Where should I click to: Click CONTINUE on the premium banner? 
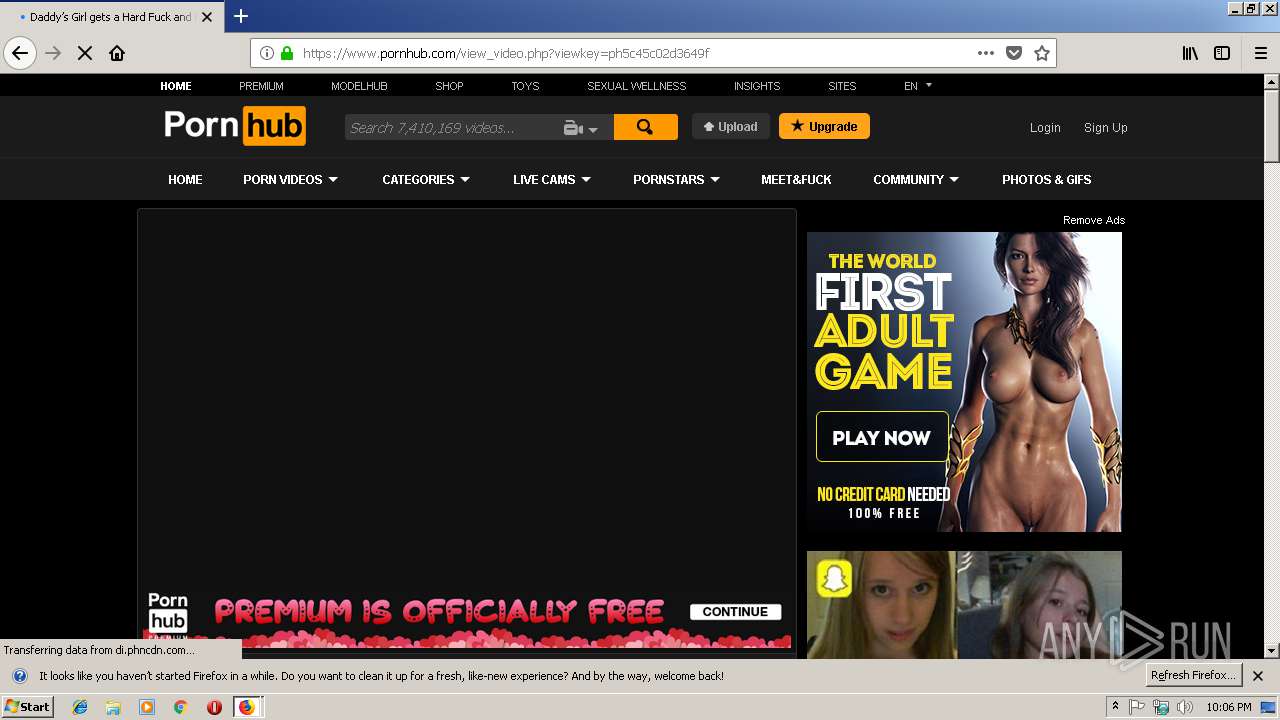[x=735, y=612]
